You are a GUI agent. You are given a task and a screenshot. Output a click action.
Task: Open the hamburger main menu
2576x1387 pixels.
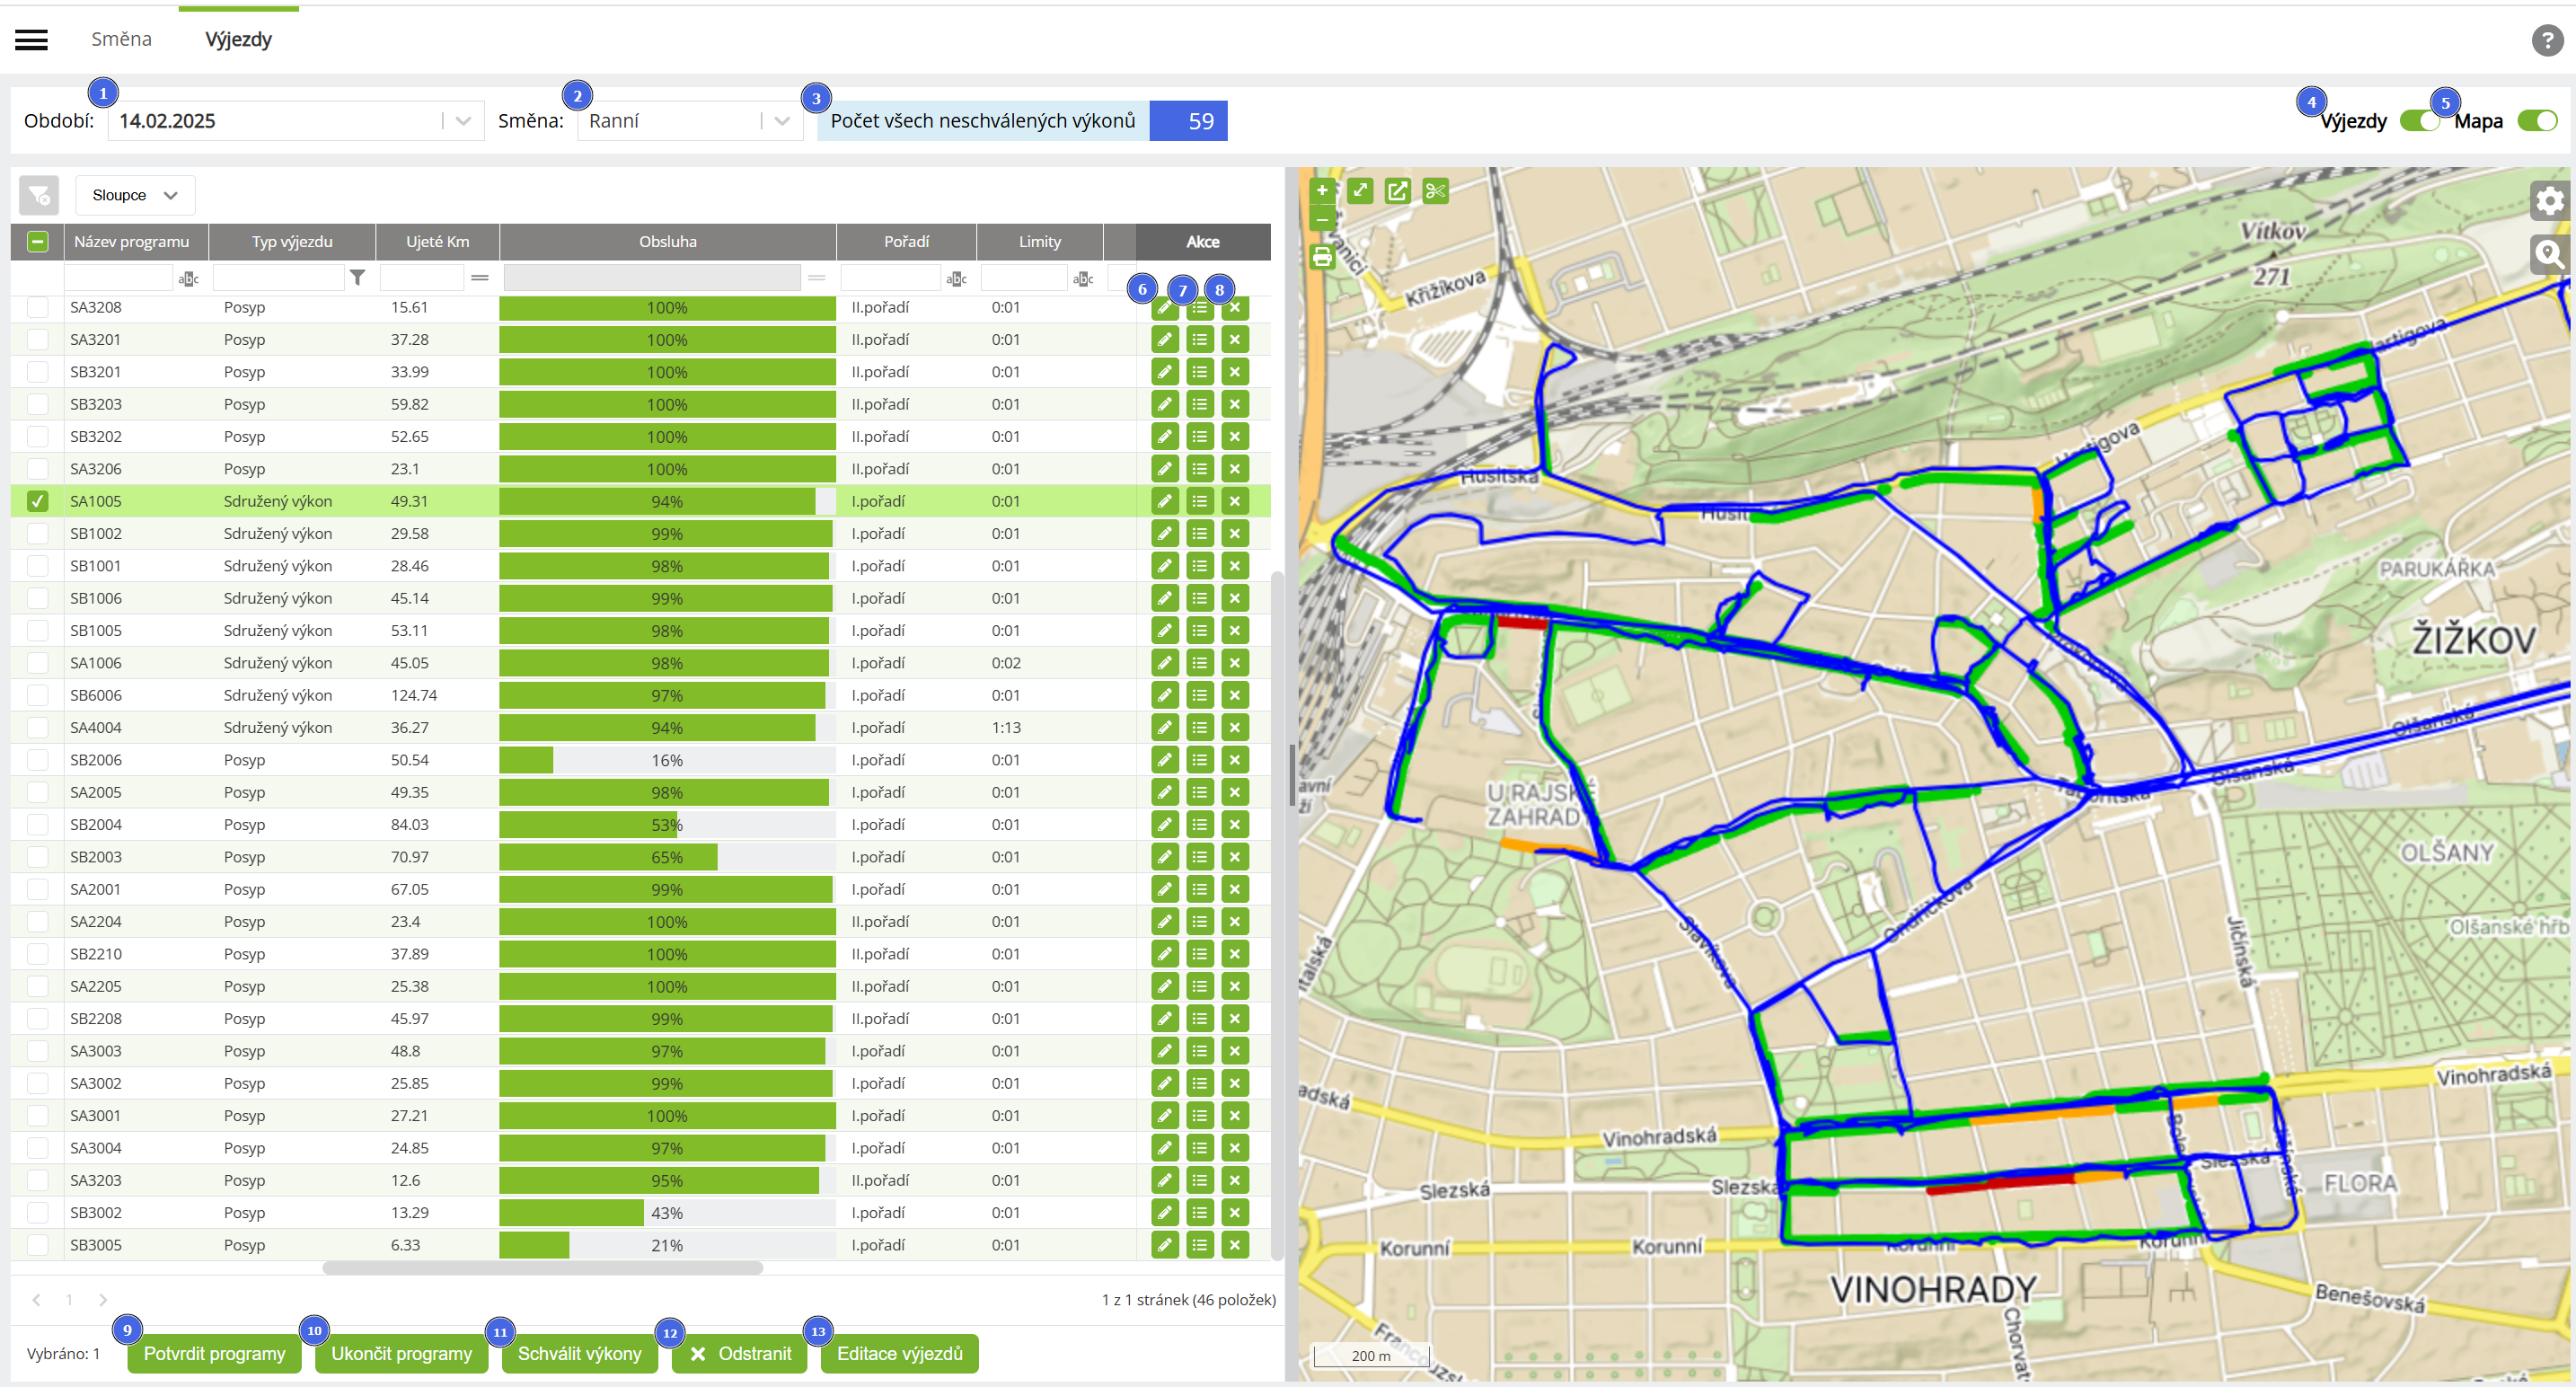click(31, 40)
